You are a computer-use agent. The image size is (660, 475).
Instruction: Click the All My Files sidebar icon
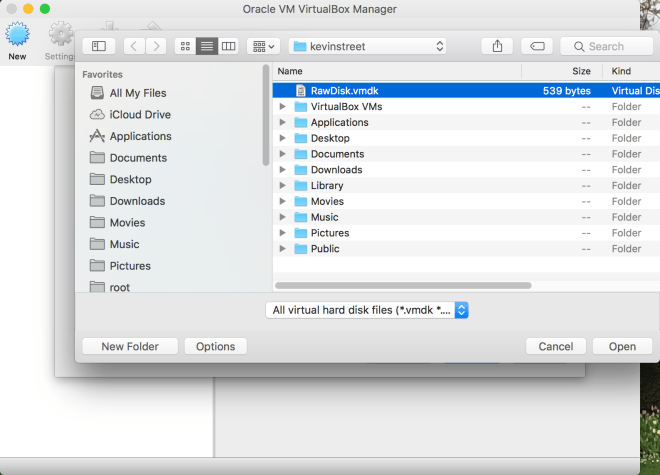click(97, 93)
